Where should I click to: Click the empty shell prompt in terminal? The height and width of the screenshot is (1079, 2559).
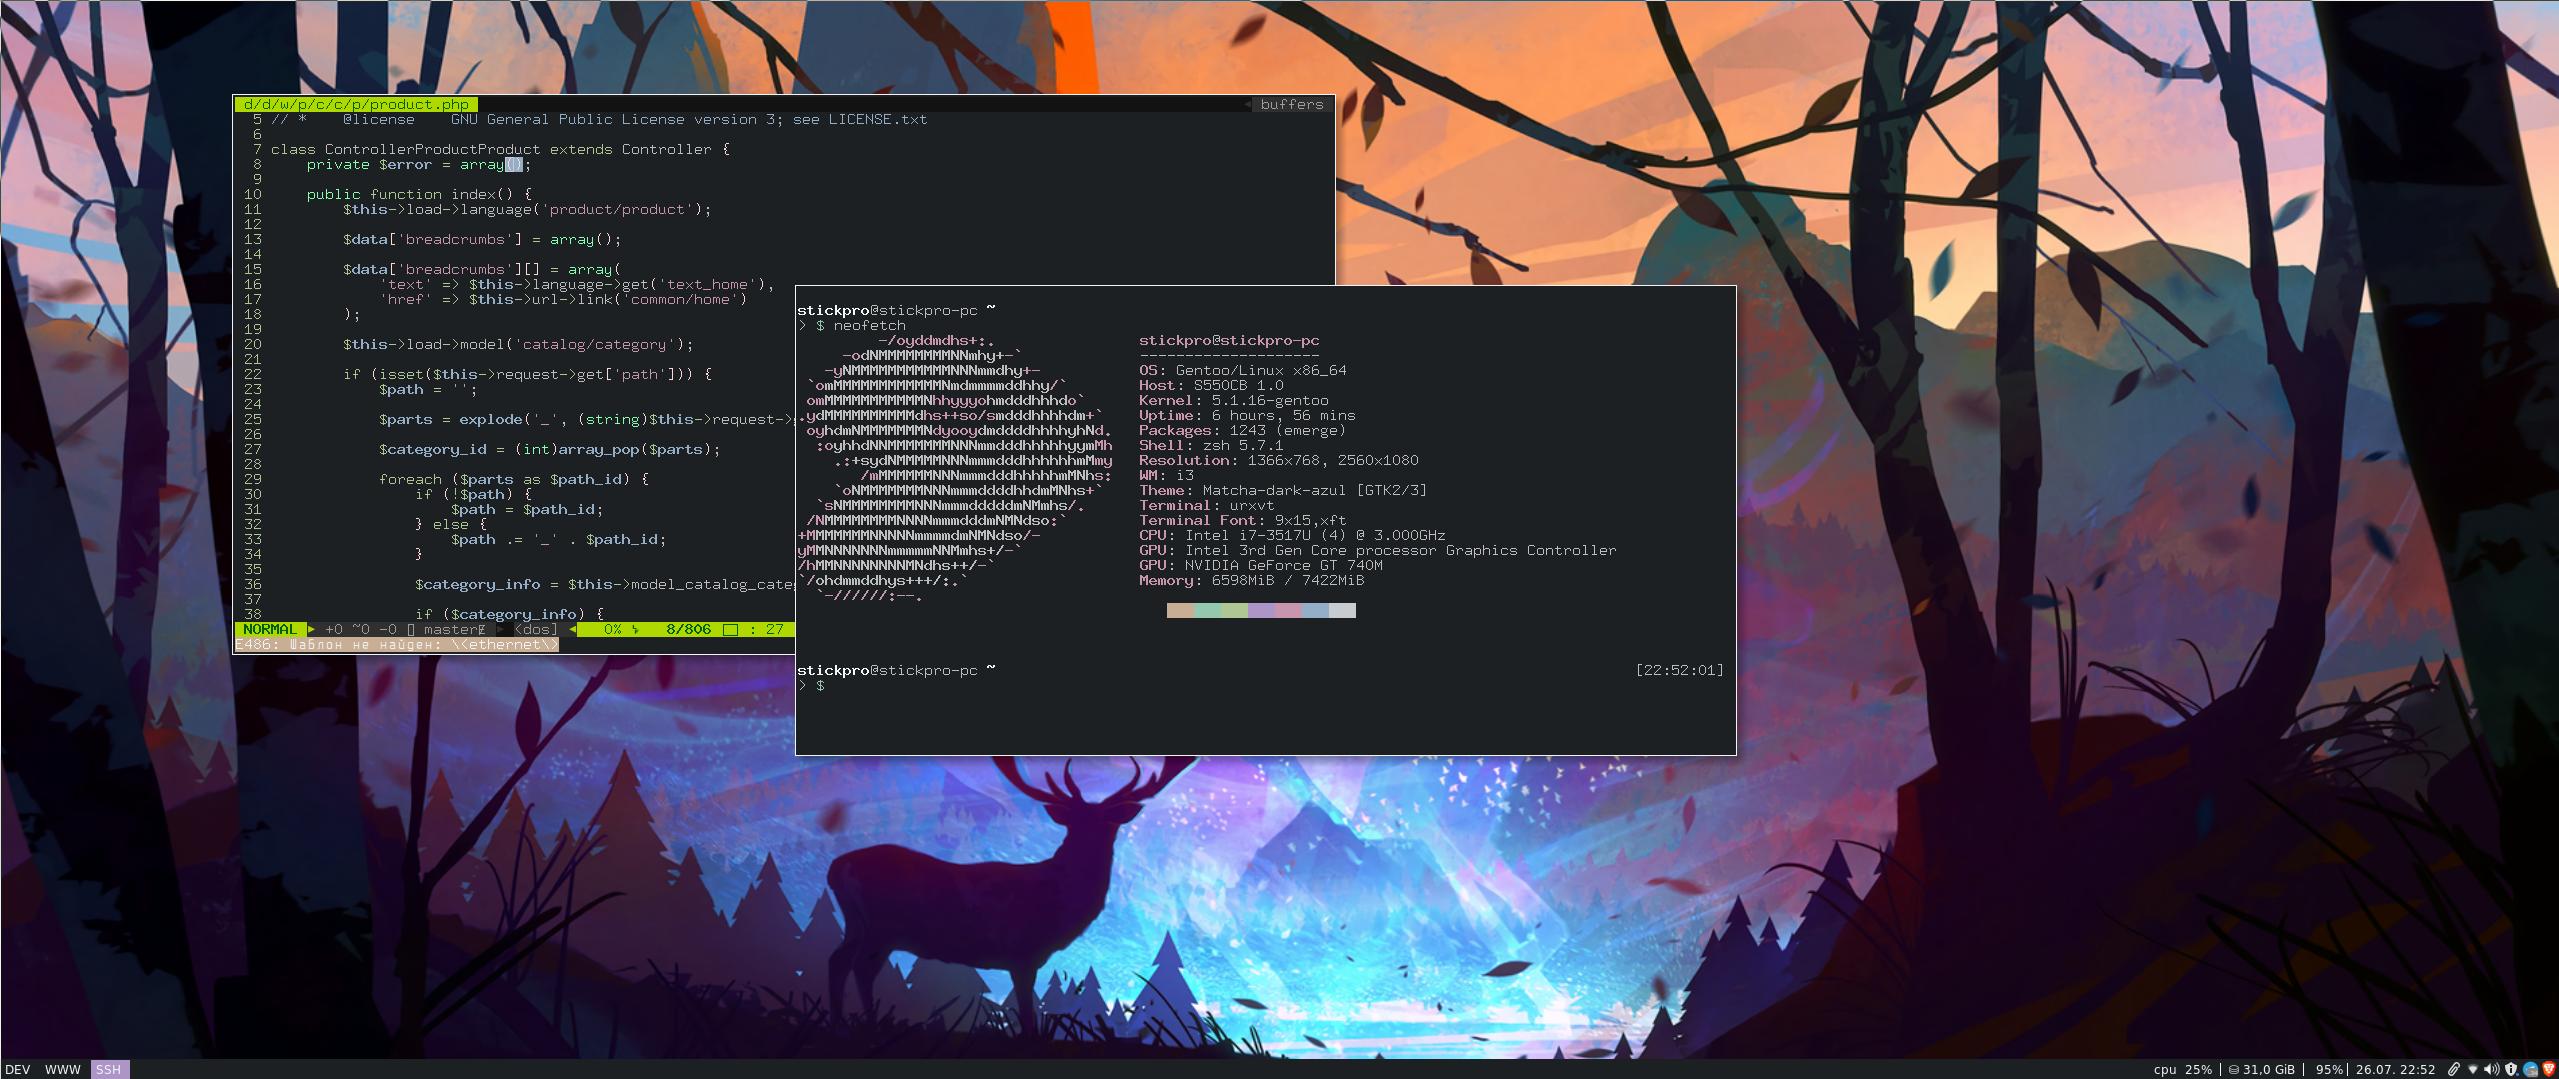coord(812,685)
